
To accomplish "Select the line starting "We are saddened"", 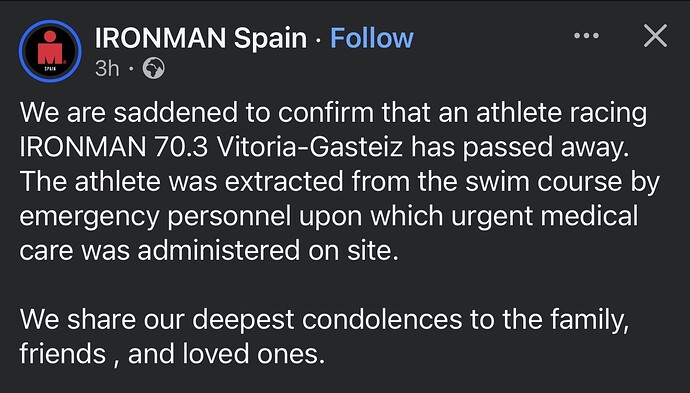I will coord(333,113).
